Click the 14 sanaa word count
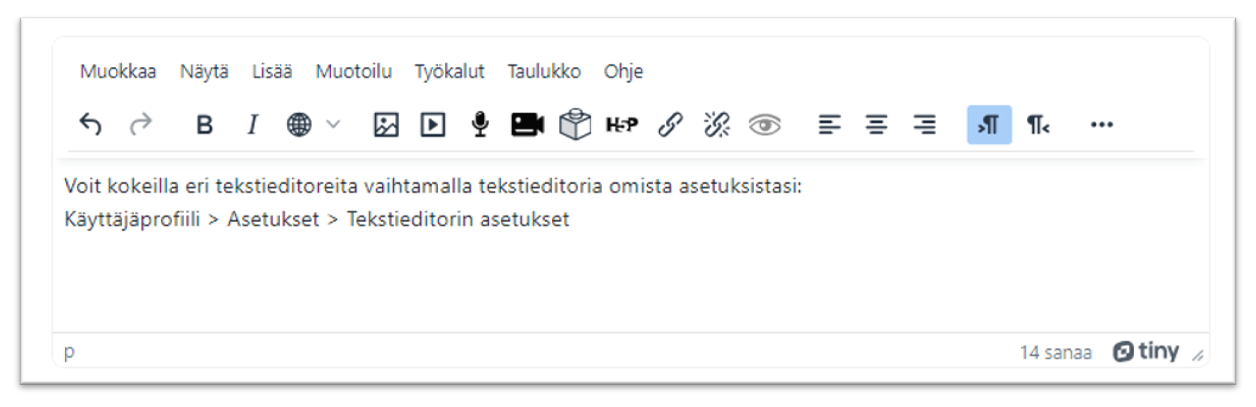Screen dimensions: 1256x407 [x=1056, y=352]
